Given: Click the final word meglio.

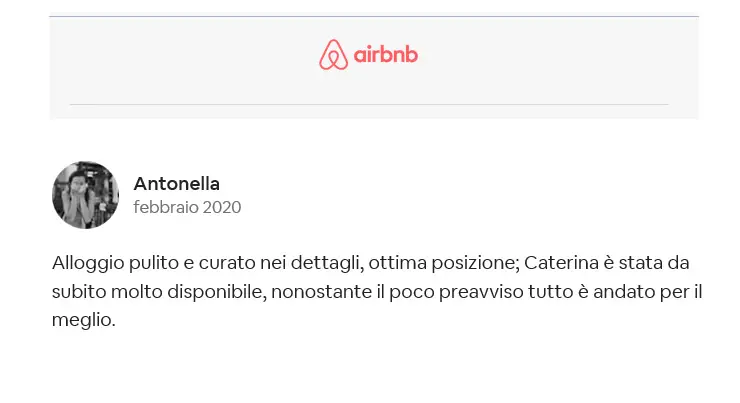Looking at the screenshot, I should tap(84, 320).
